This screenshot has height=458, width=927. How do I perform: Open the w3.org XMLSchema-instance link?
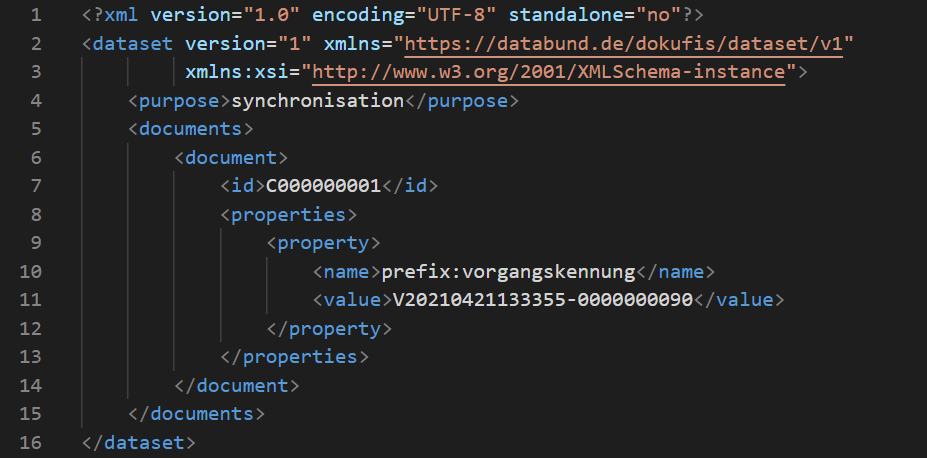pyautogui.click(x=549, y=72)
